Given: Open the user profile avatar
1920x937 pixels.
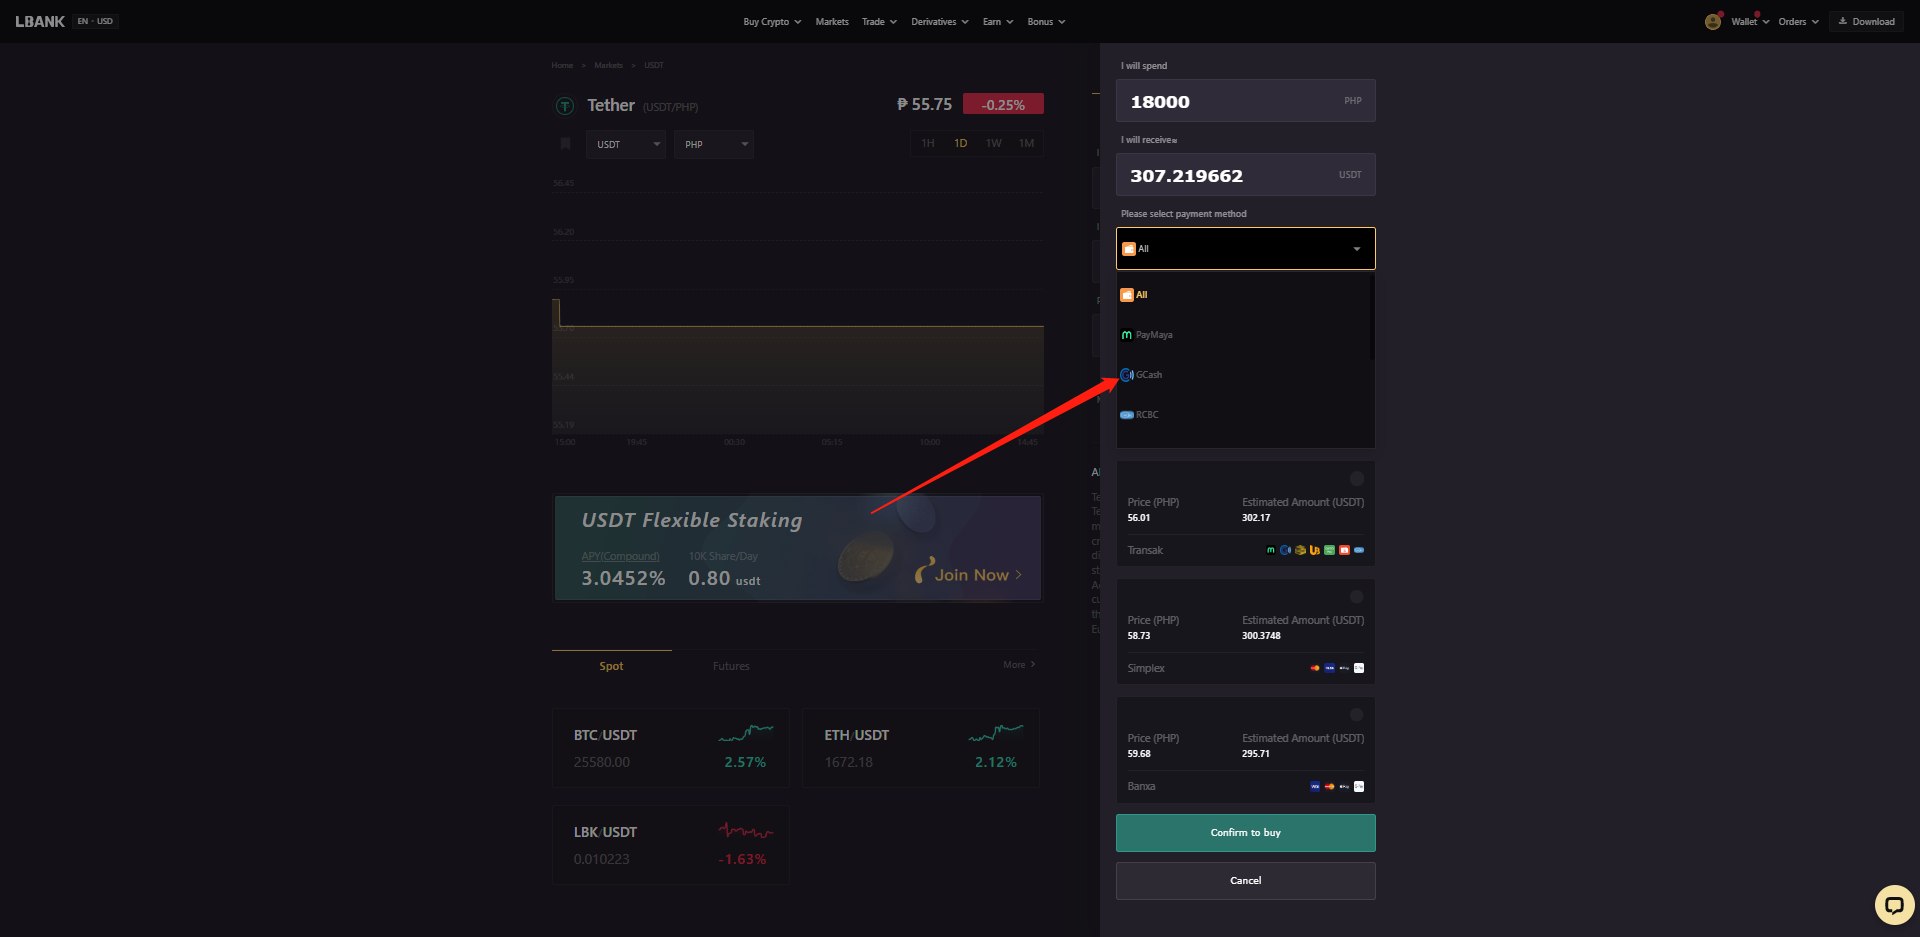Looking at the screenshot, I should (1713, 21).
